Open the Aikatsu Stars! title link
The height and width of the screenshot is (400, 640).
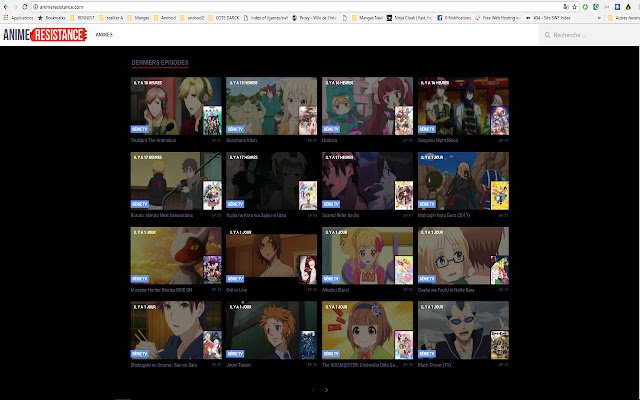tap(336, 290)
